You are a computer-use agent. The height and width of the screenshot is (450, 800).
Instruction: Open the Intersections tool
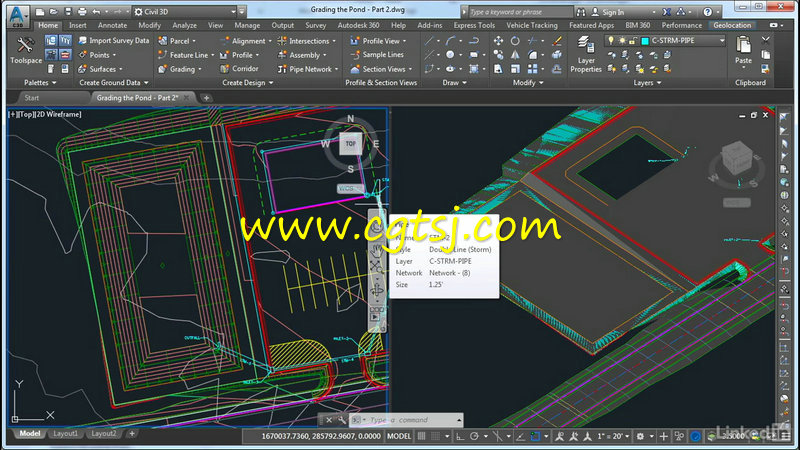[307, 41]
